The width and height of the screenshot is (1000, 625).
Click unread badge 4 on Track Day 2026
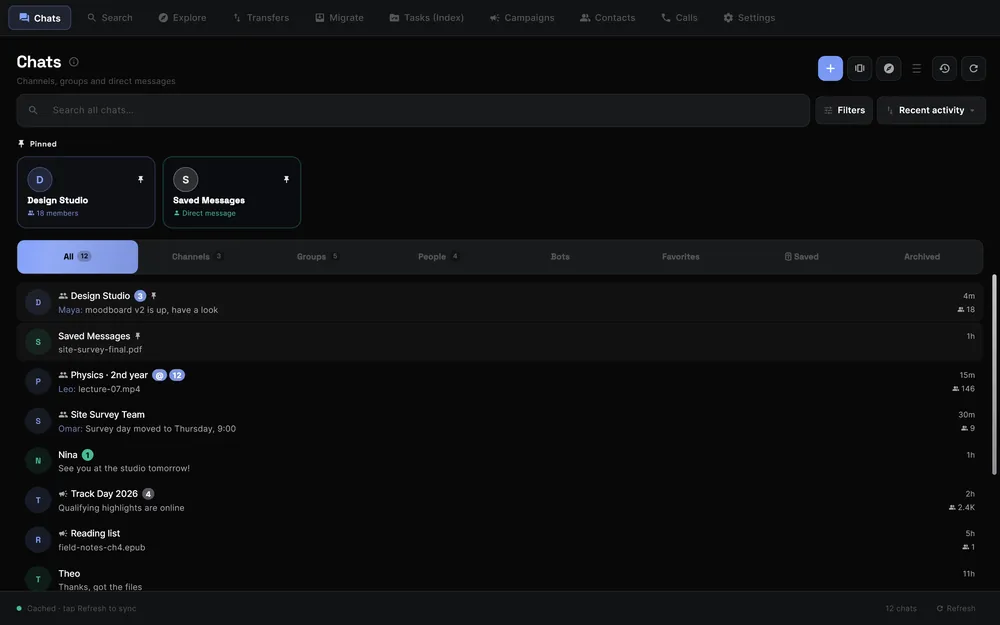tap(148, 494)
